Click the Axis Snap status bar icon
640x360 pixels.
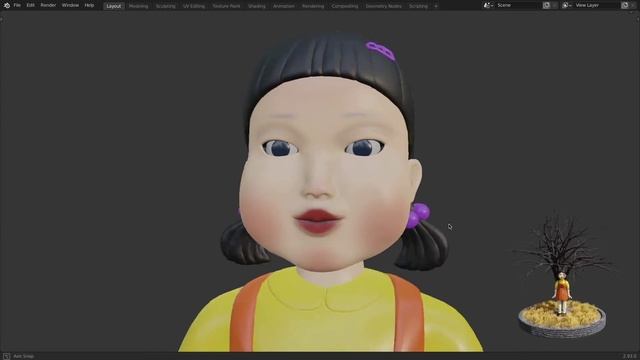(7, 356)
